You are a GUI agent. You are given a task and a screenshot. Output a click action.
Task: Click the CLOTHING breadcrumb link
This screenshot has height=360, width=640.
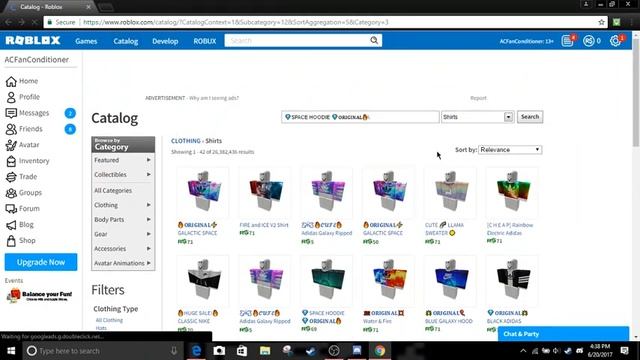tap(186, 141)
